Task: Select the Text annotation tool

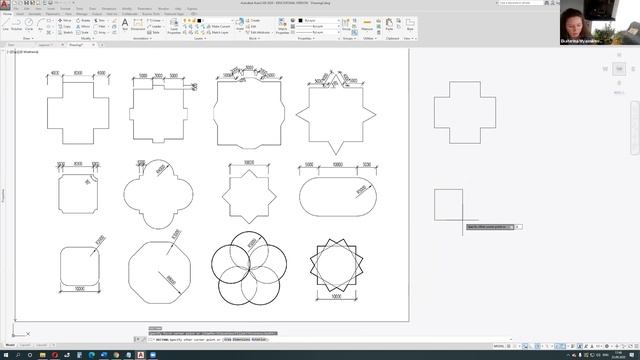Action: [125, 24]
